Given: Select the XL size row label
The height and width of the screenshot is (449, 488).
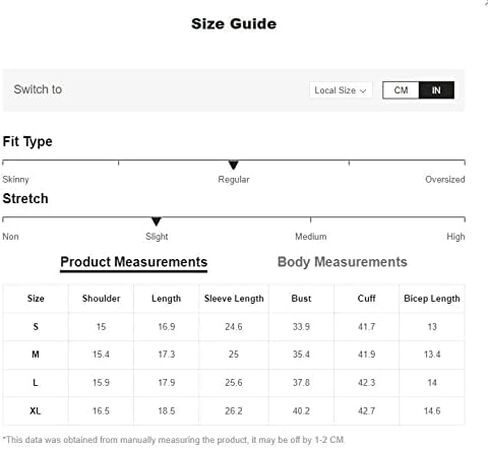Looking at the screenshot, I should [x=35, y=411].
